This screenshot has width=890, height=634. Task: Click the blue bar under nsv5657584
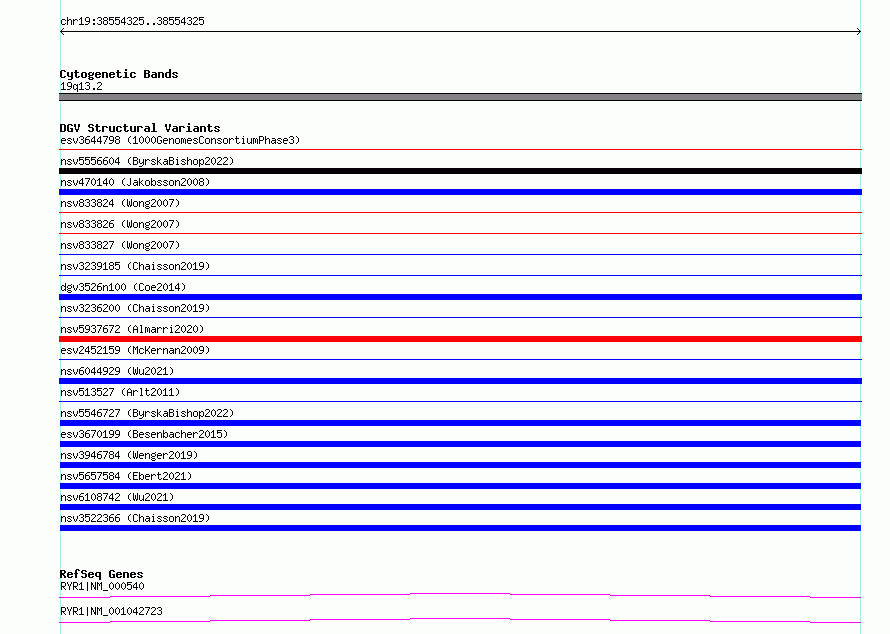pos(460,486)
